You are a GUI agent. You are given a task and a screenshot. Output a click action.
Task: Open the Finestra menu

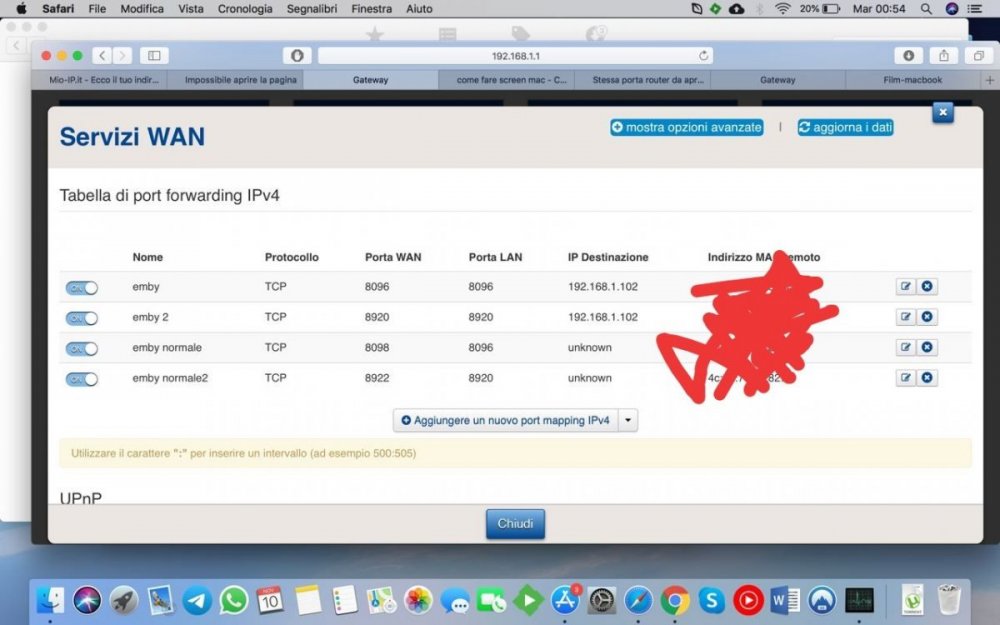coord(372,9)
